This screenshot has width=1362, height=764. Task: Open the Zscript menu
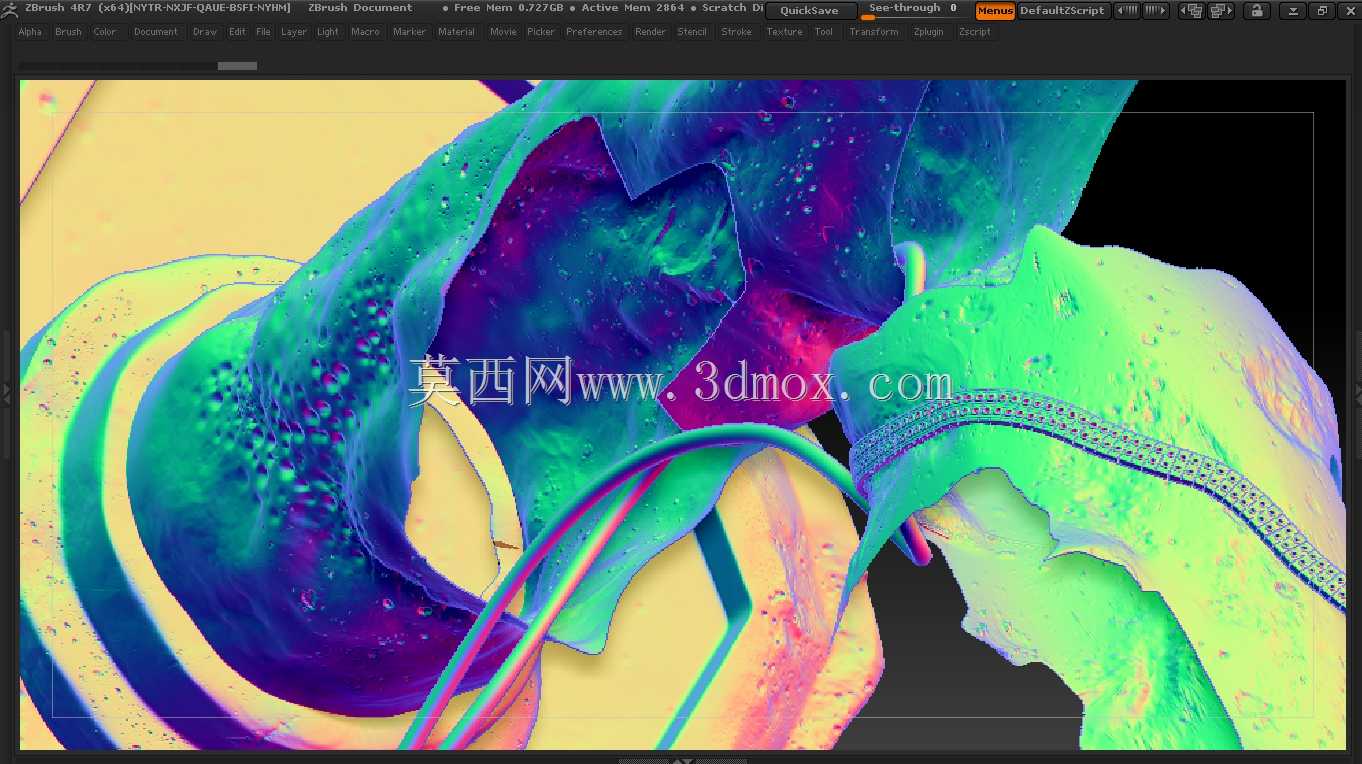click(x=975, y=32)
